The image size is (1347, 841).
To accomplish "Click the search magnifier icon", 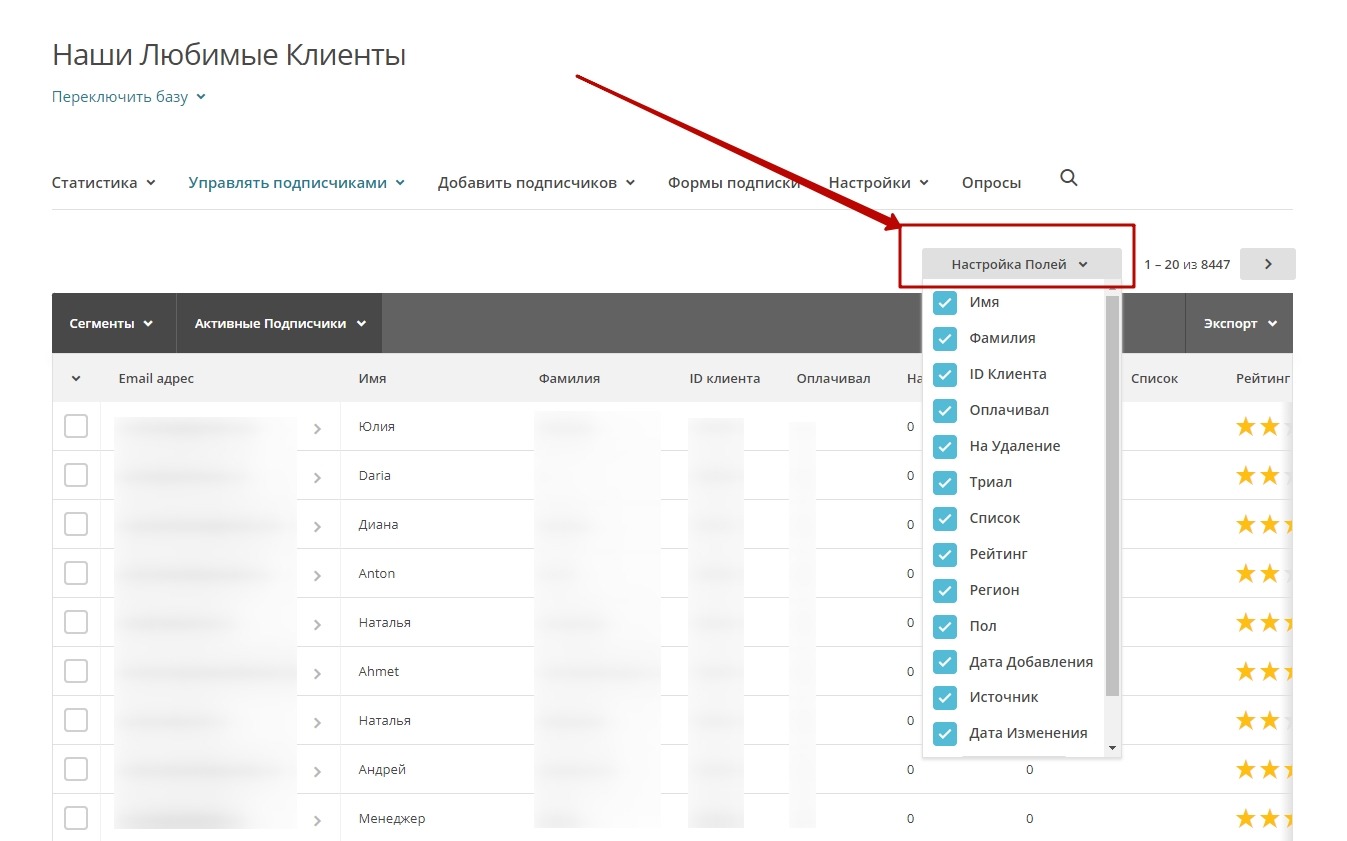I will pos(1068,178).
